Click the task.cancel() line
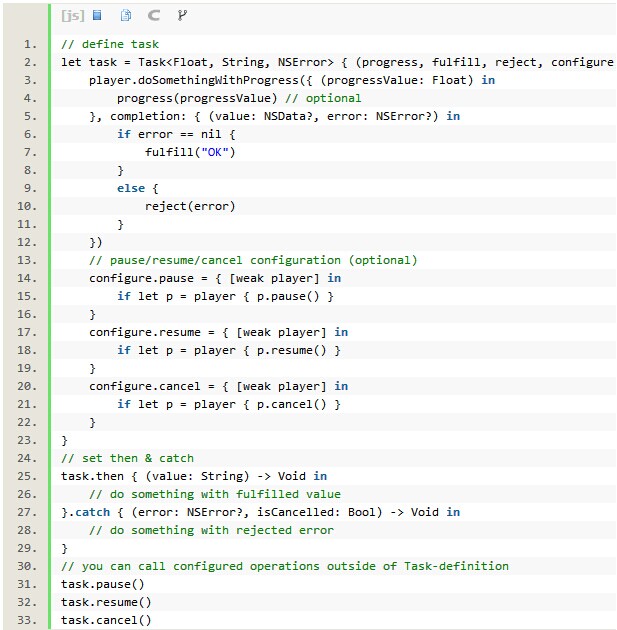The height and width of the screenshot is (630, 617). point(106,620)
